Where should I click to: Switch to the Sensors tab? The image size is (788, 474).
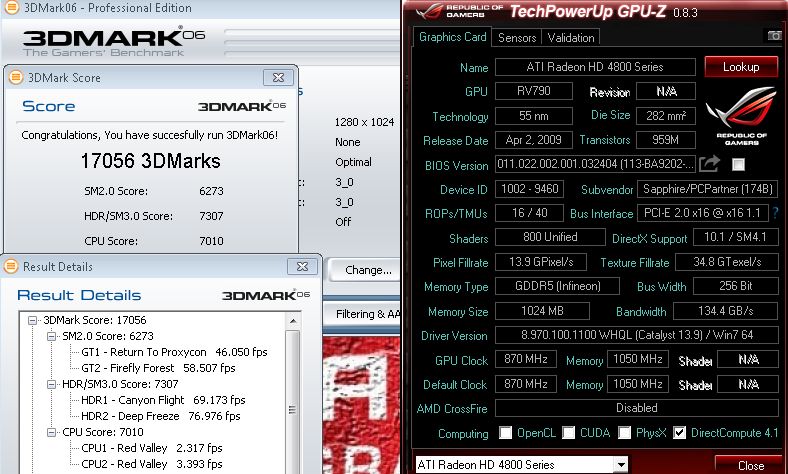[x=517, y=38]
